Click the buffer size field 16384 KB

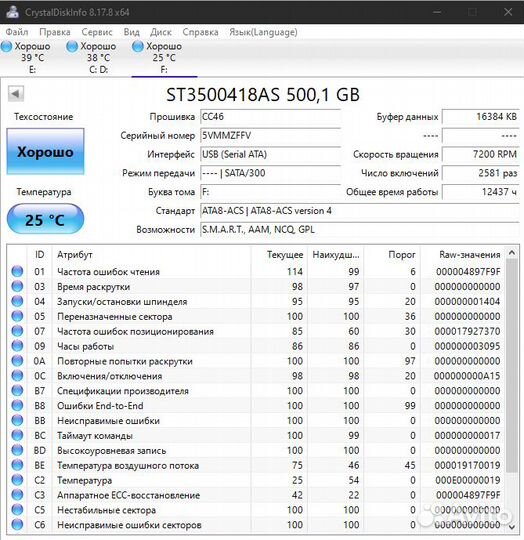[481, 117]
